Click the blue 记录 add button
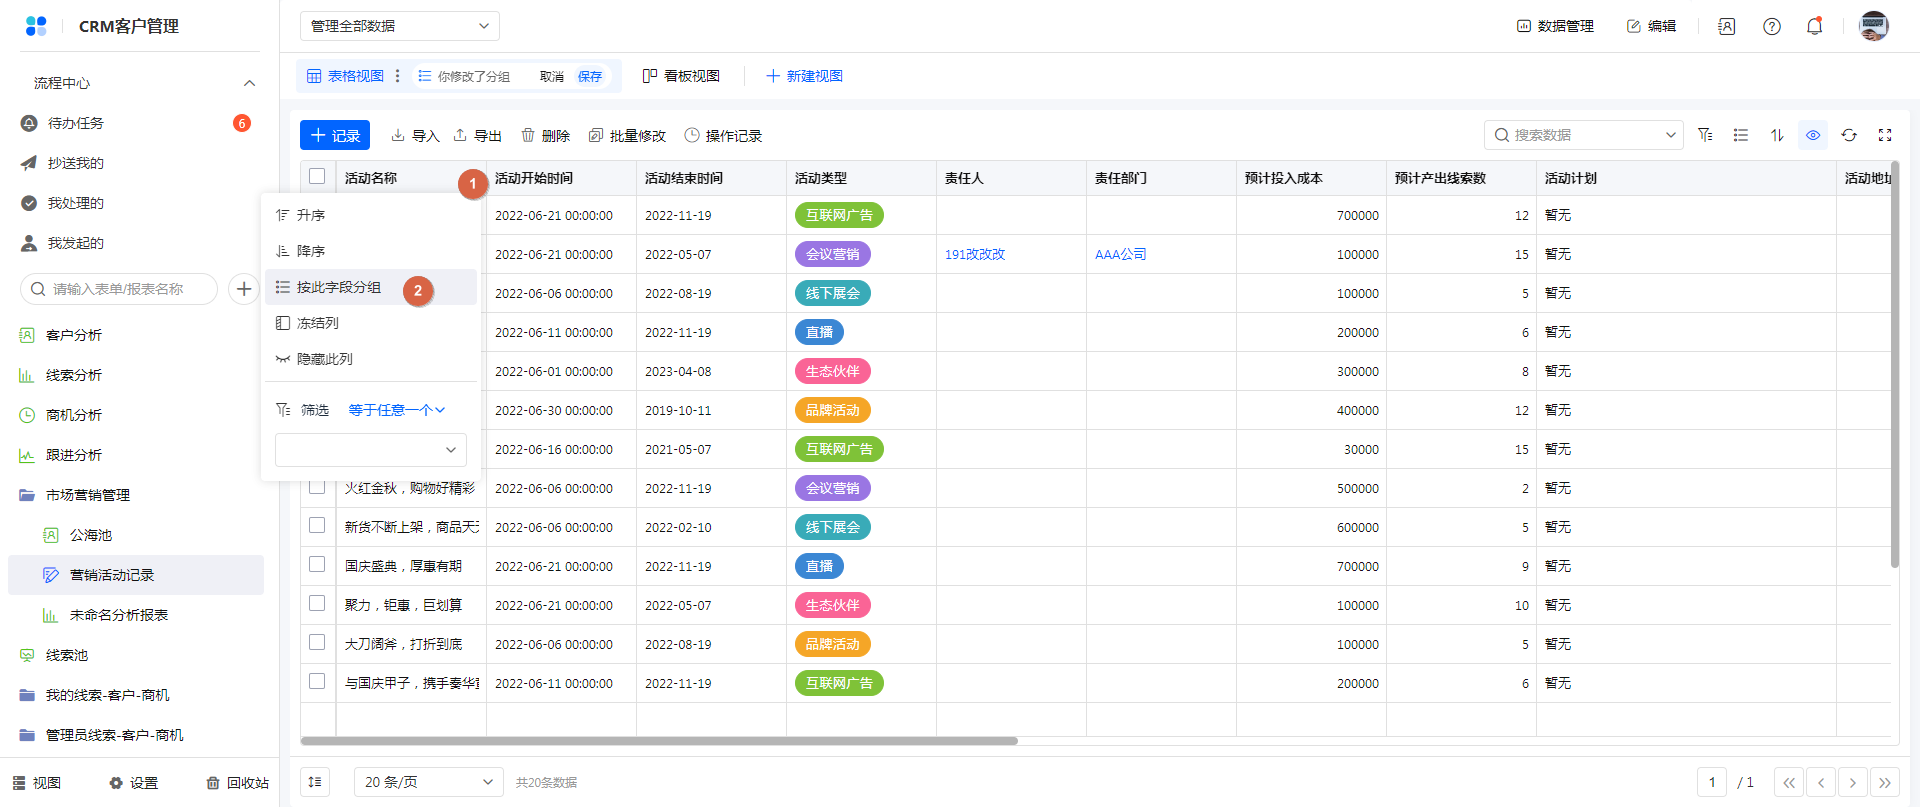 coord(335,135)
